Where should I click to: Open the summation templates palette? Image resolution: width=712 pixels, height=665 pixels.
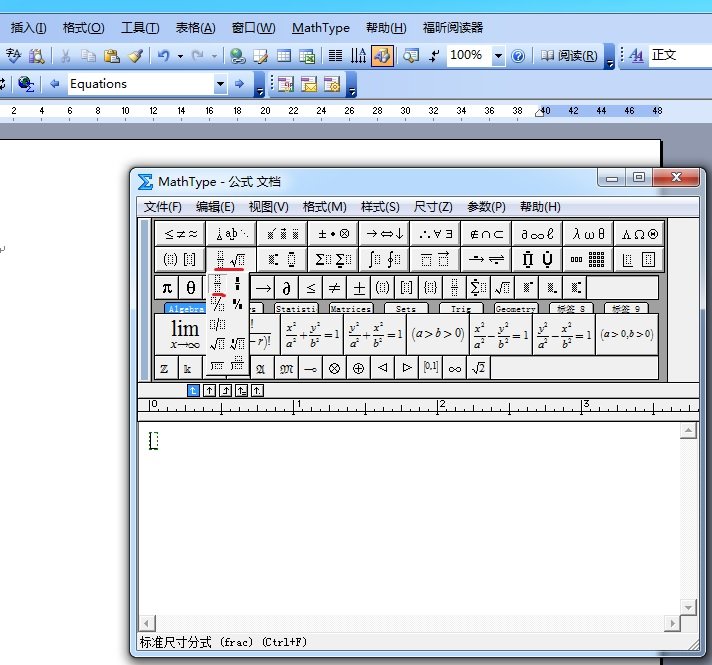pyautogui.click(x=331, y=259)
